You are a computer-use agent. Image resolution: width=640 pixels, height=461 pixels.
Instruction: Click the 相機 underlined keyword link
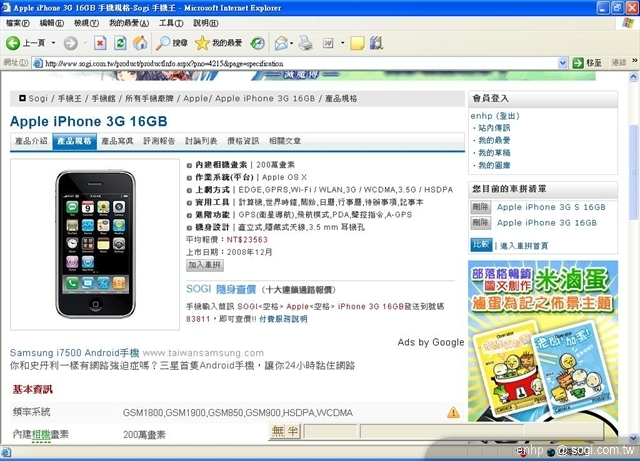click(x=41, y=434)
